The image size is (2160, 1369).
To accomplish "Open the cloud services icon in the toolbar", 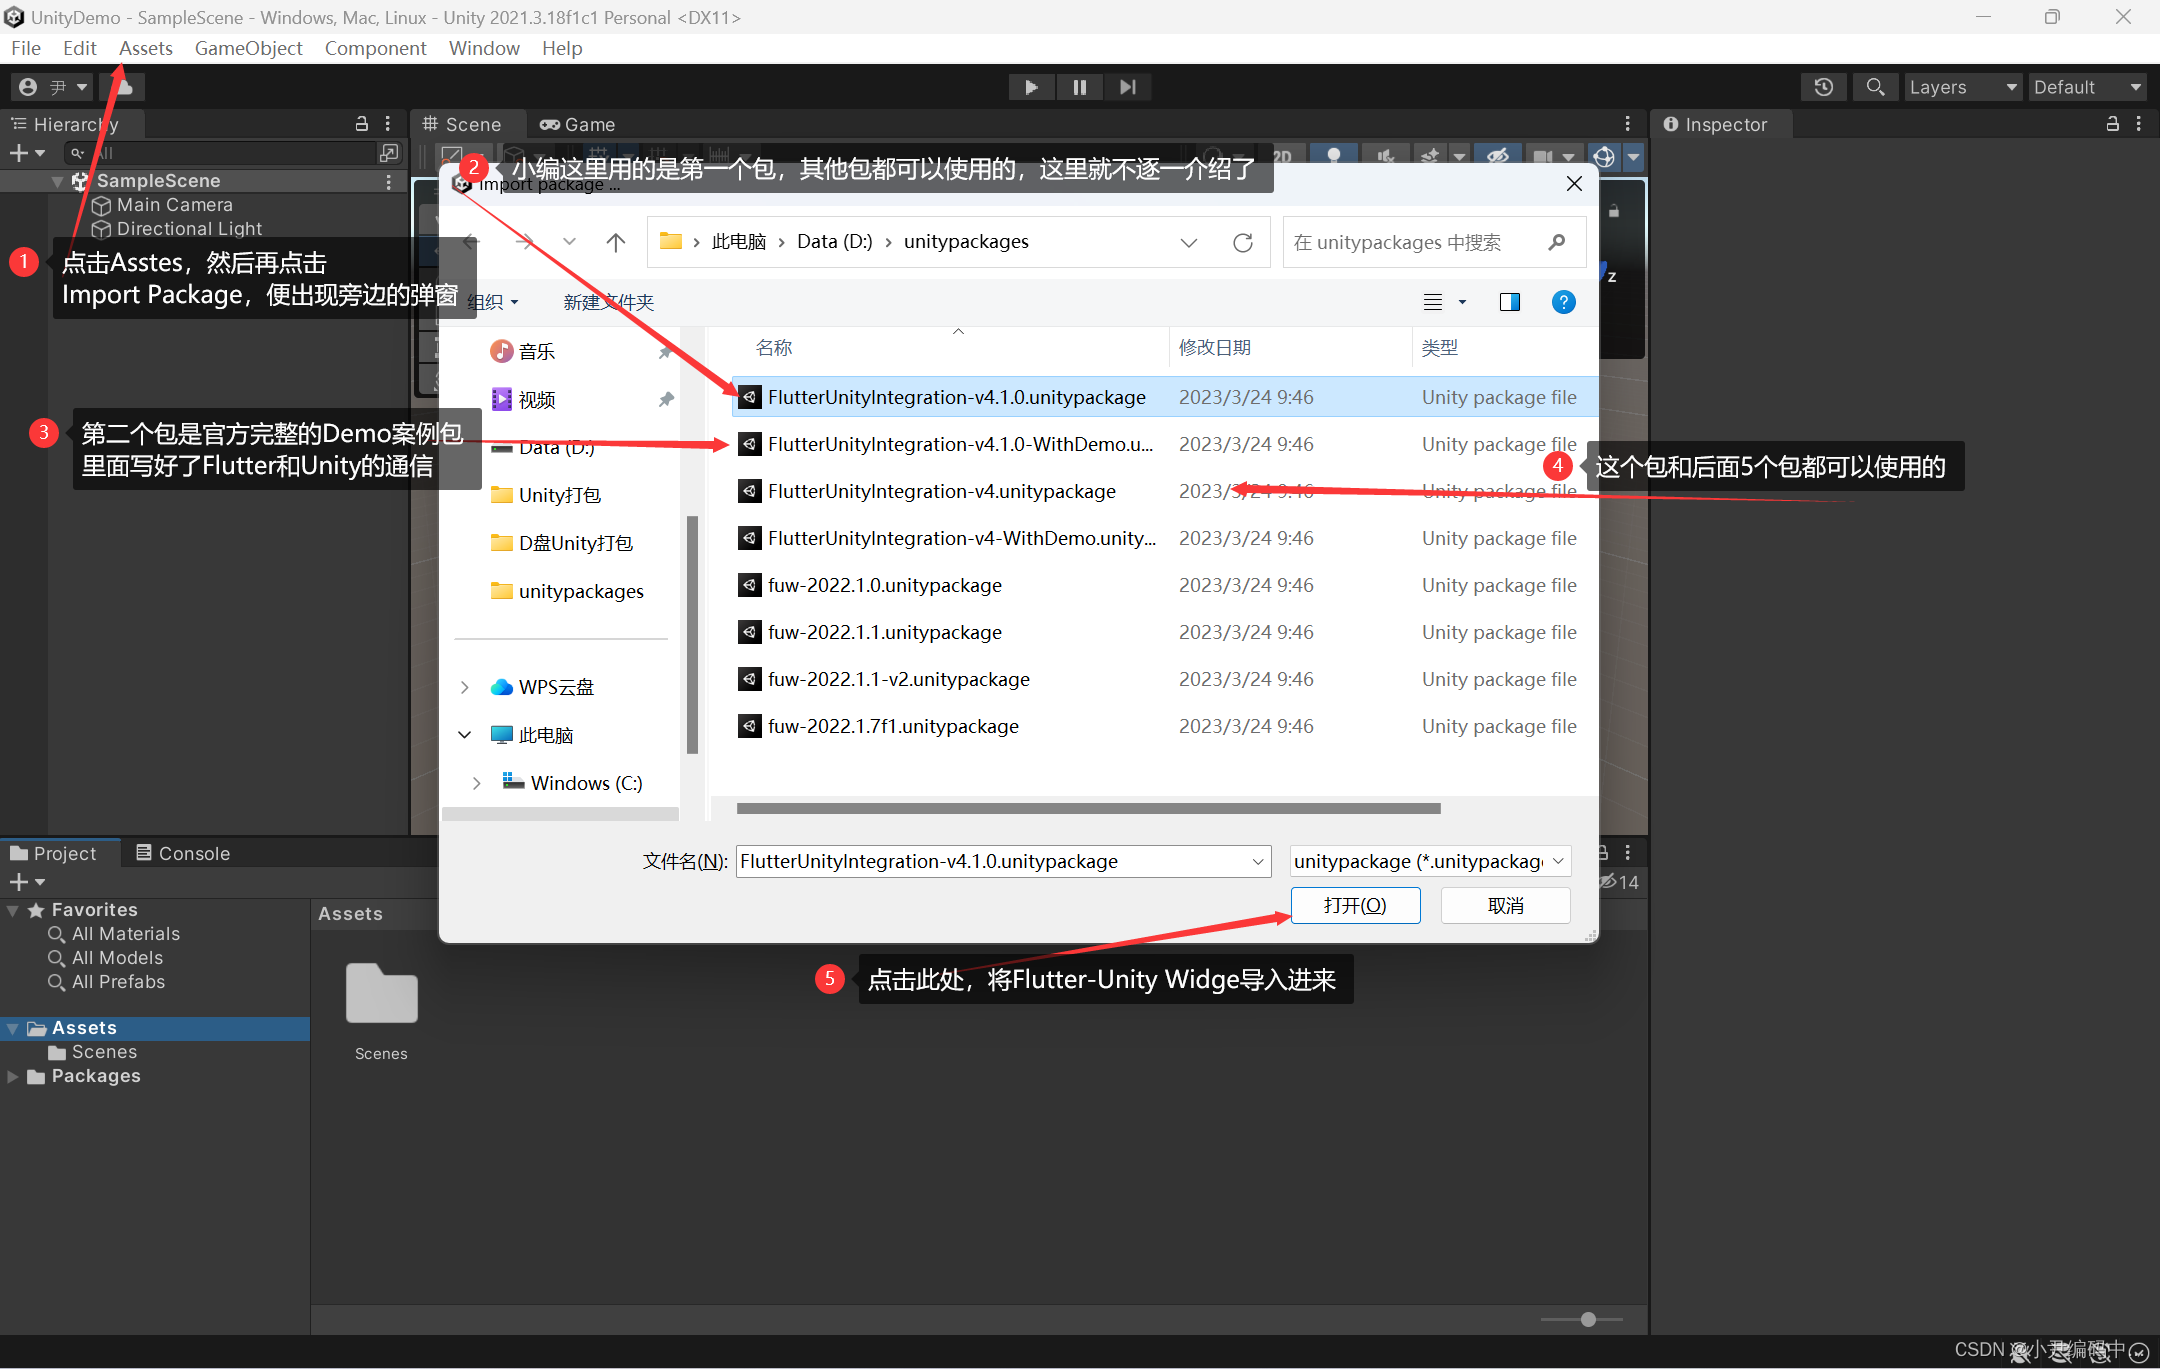I will coord(124,87).
